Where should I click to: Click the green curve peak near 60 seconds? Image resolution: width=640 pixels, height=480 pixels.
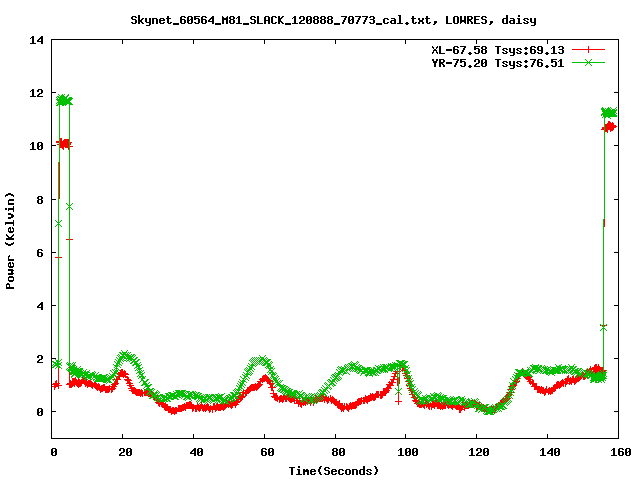point(261,361)
